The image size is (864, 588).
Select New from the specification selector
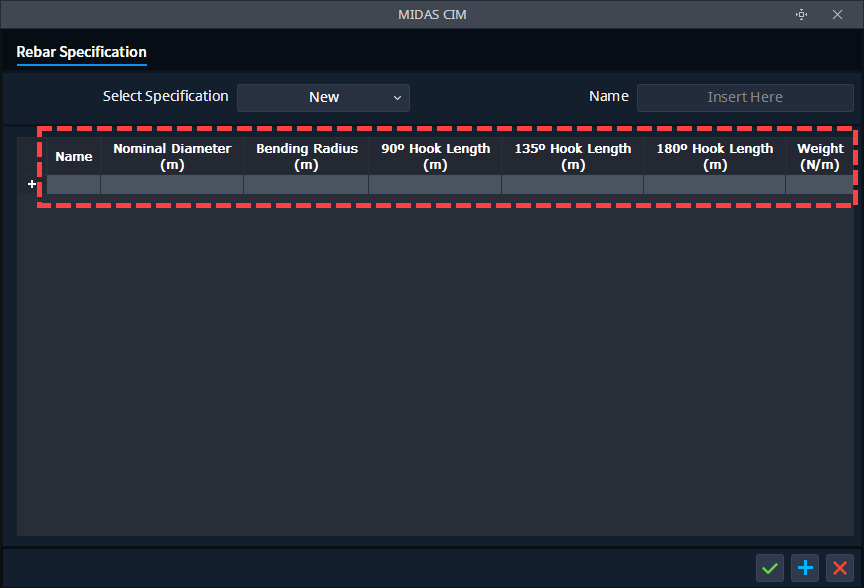[x=323, y=97]
